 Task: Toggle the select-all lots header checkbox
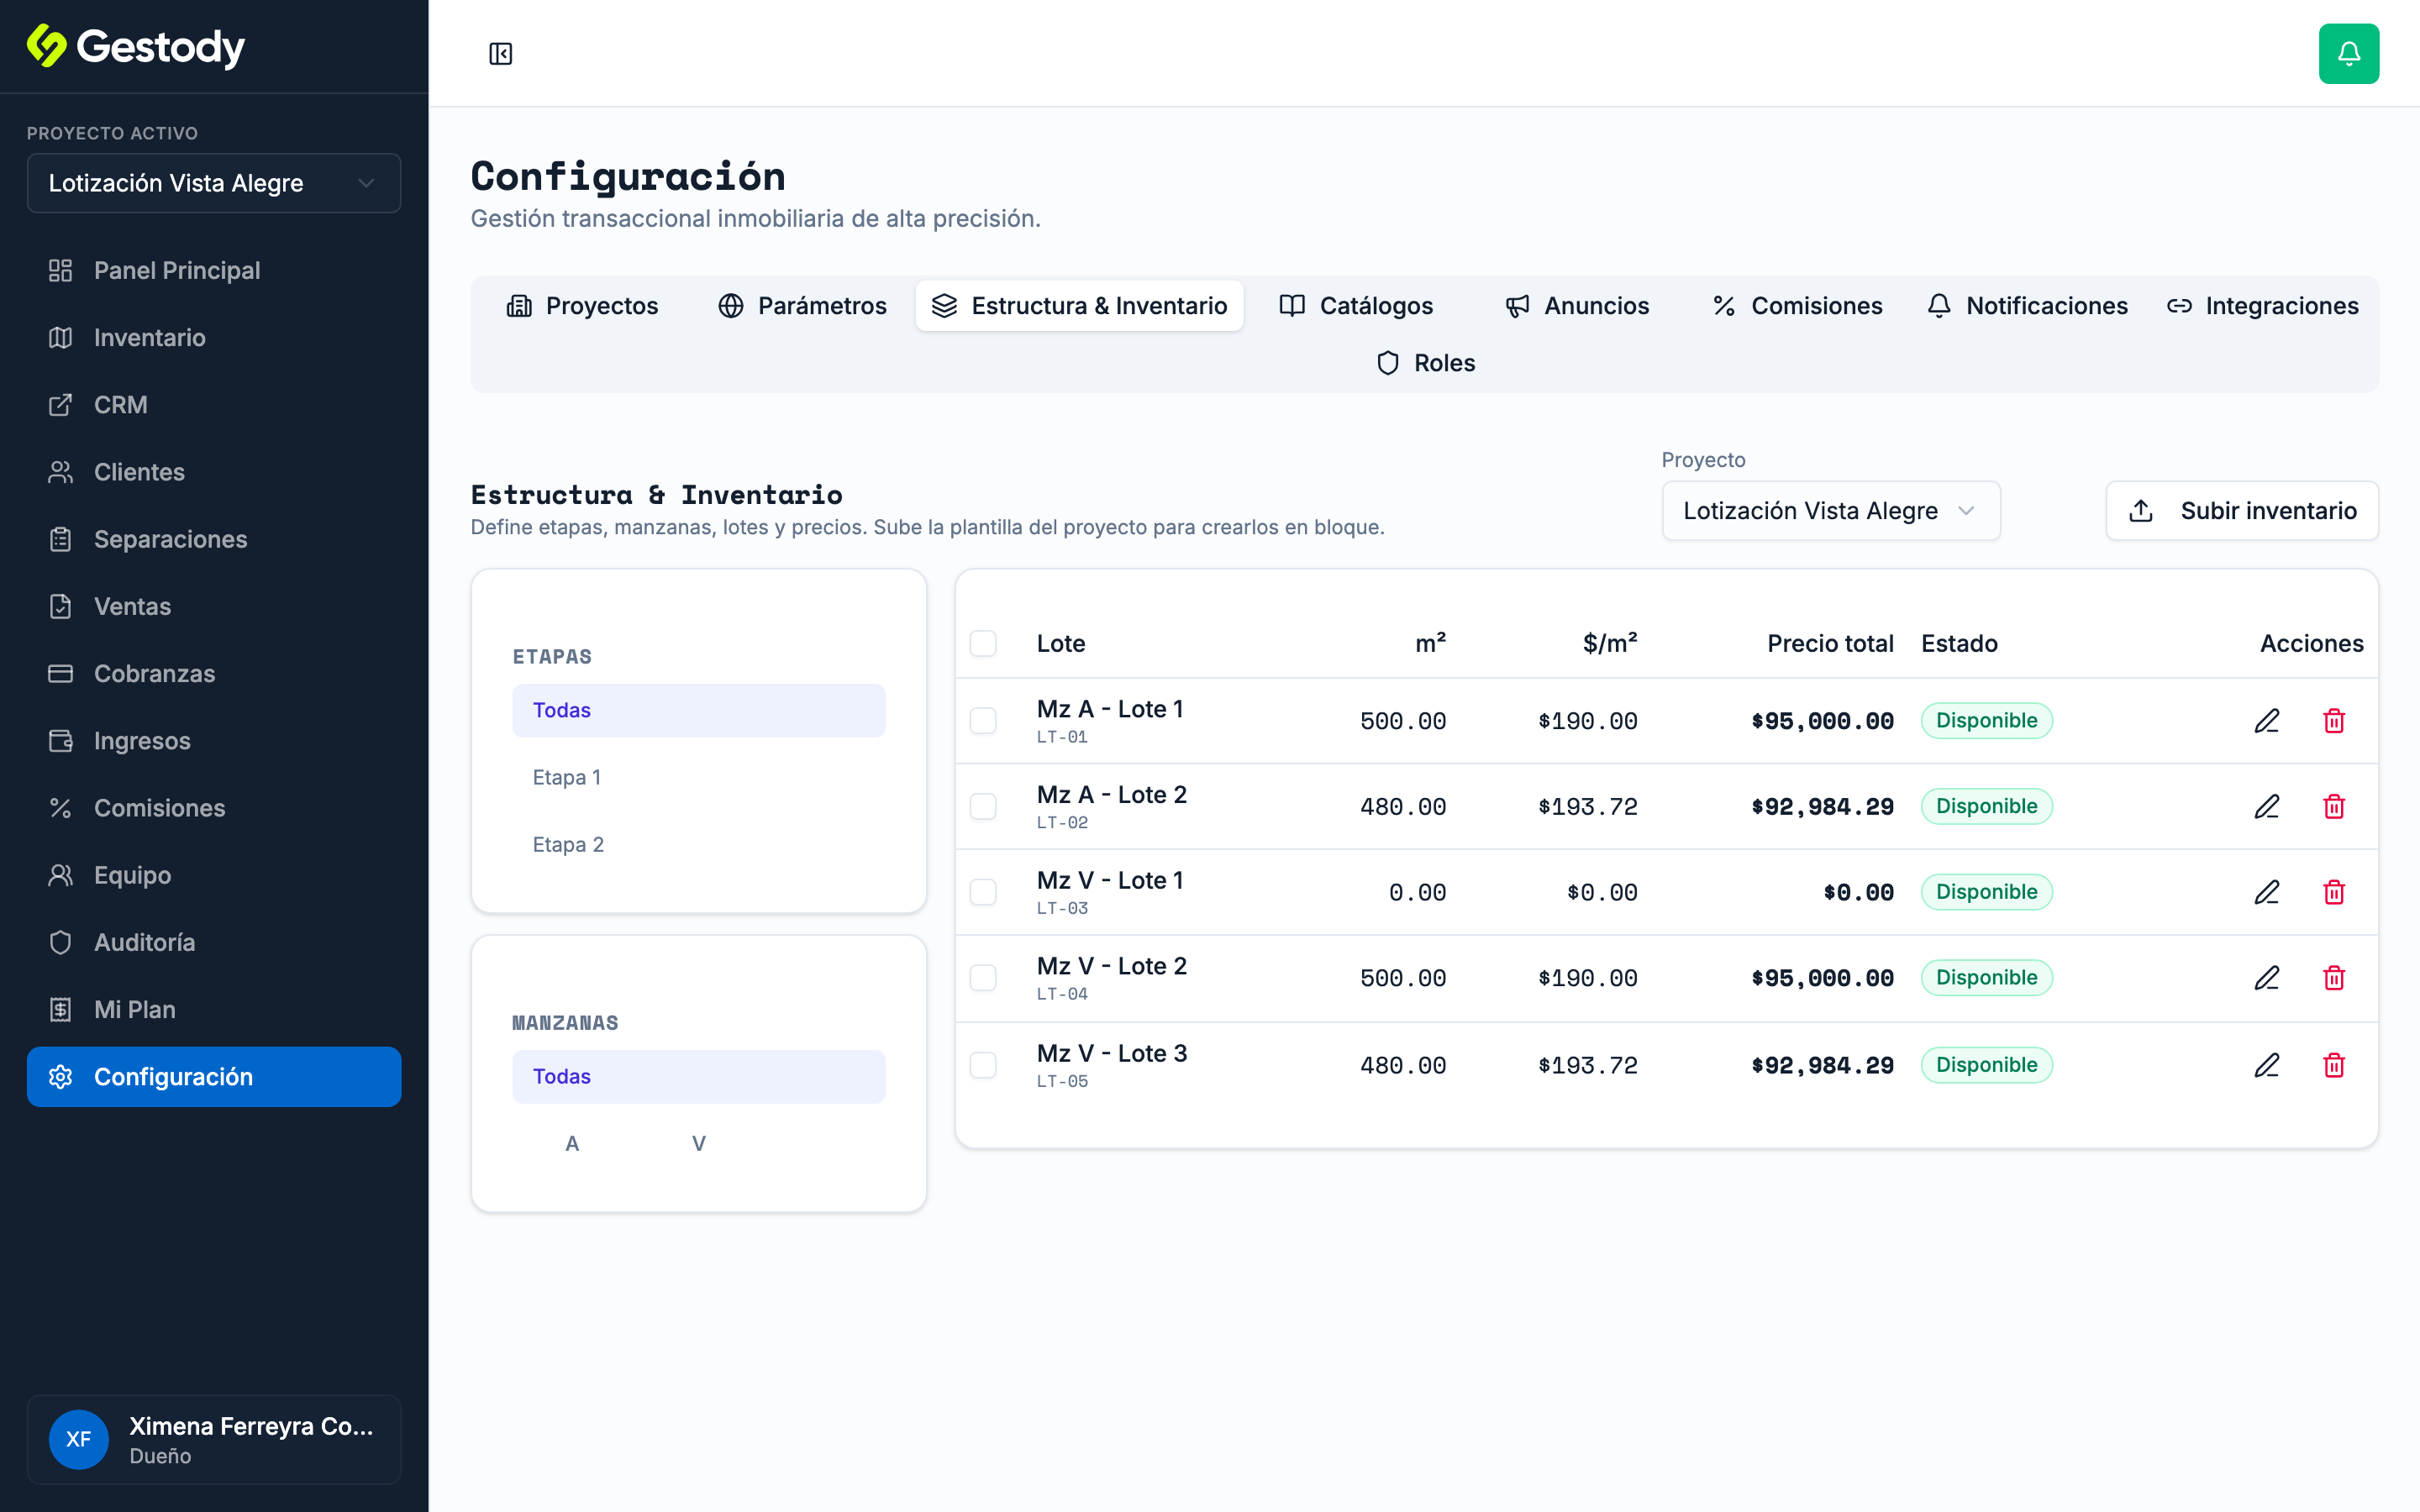pyautogui.click(x=983, y=643)
